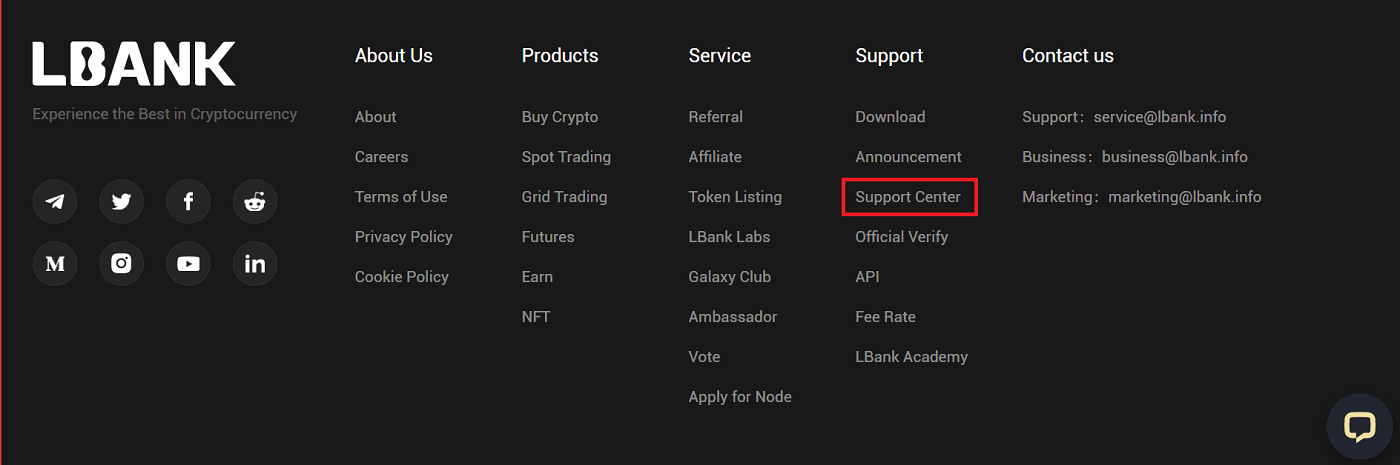Go to Spot Trading page

tap(566, 157)
